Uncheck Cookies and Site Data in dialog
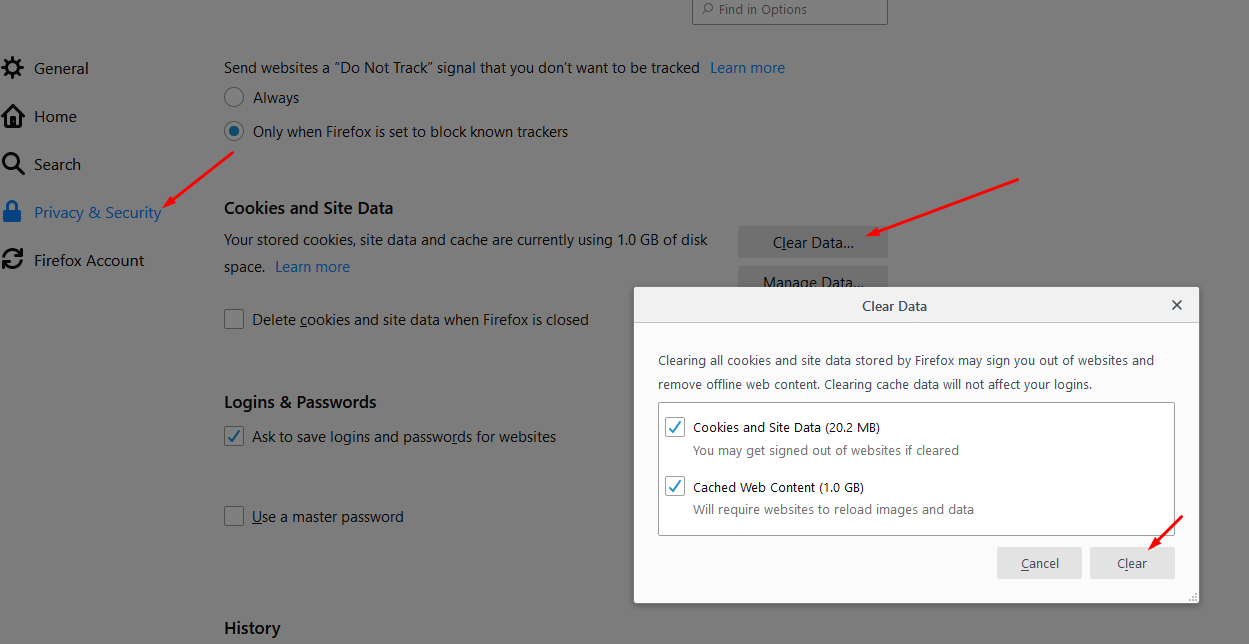The width and height of the screenshot is (1249, 644). 674,426
